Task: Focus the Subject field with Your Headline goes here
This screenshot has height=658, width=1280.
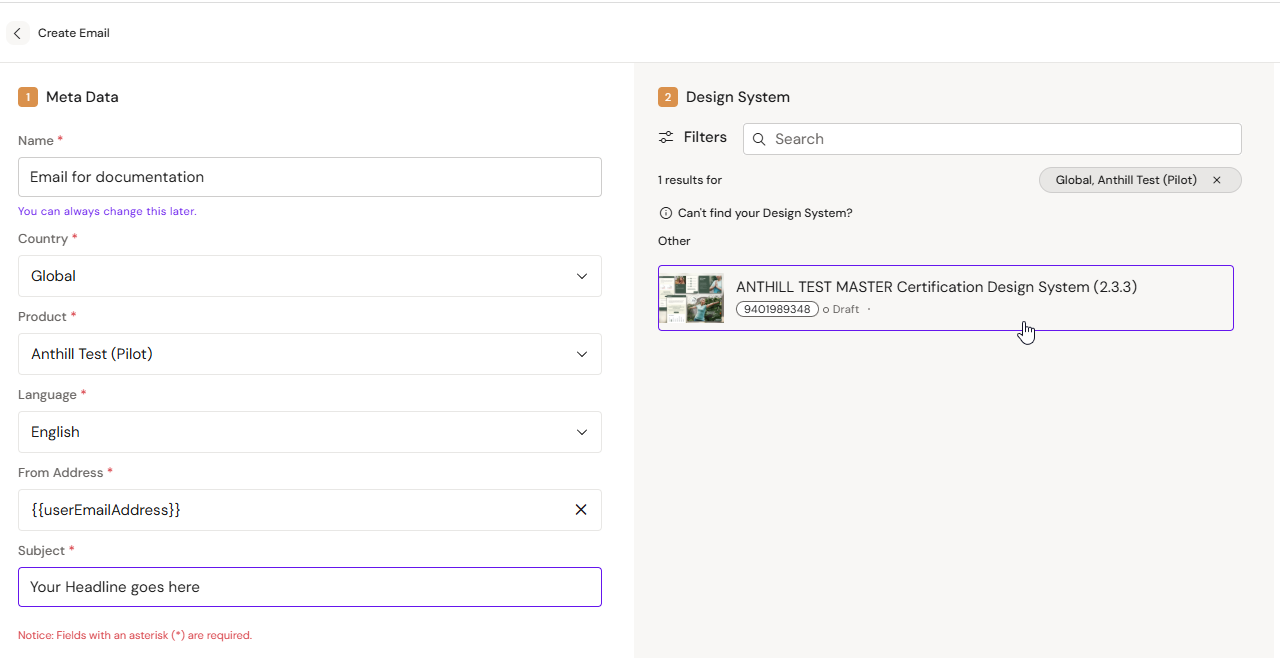Action: tap(310, 587)
